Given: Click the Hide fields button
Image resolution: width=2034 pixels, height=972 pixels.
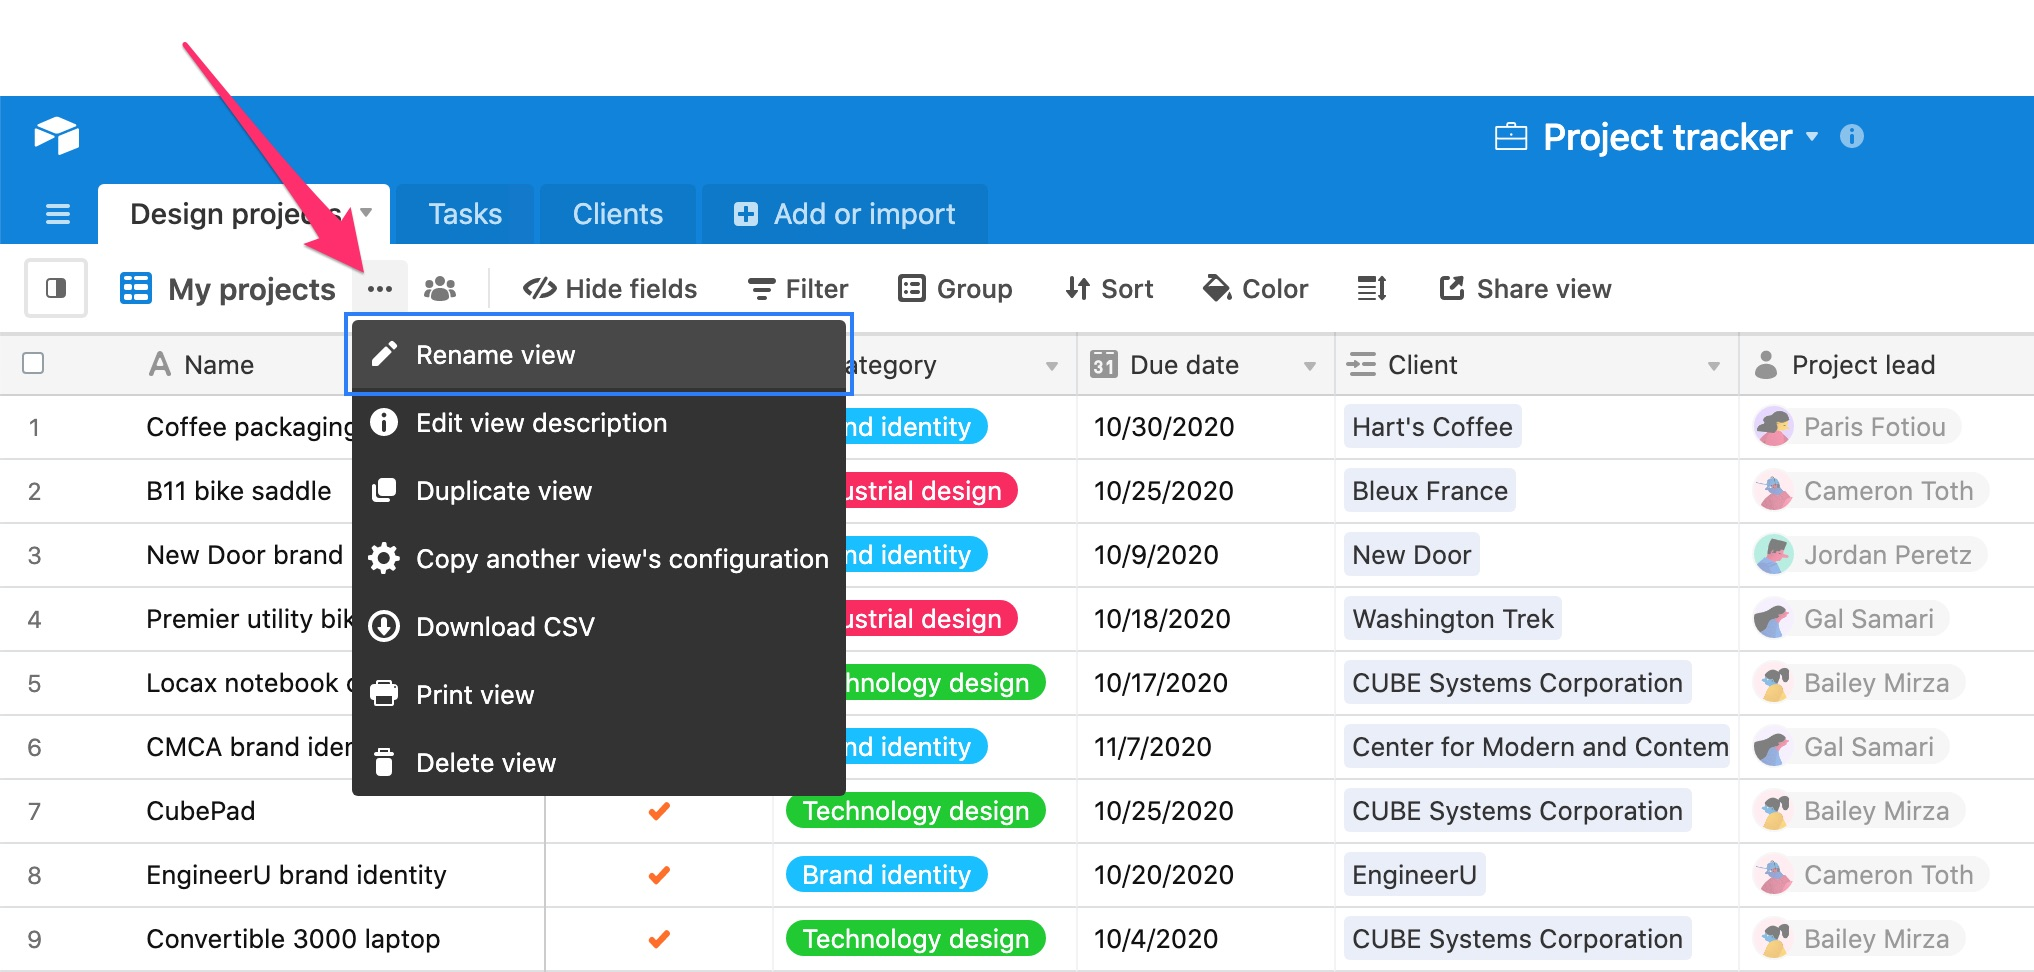Looking at the screenshot, I should click(x=610, y=289).
